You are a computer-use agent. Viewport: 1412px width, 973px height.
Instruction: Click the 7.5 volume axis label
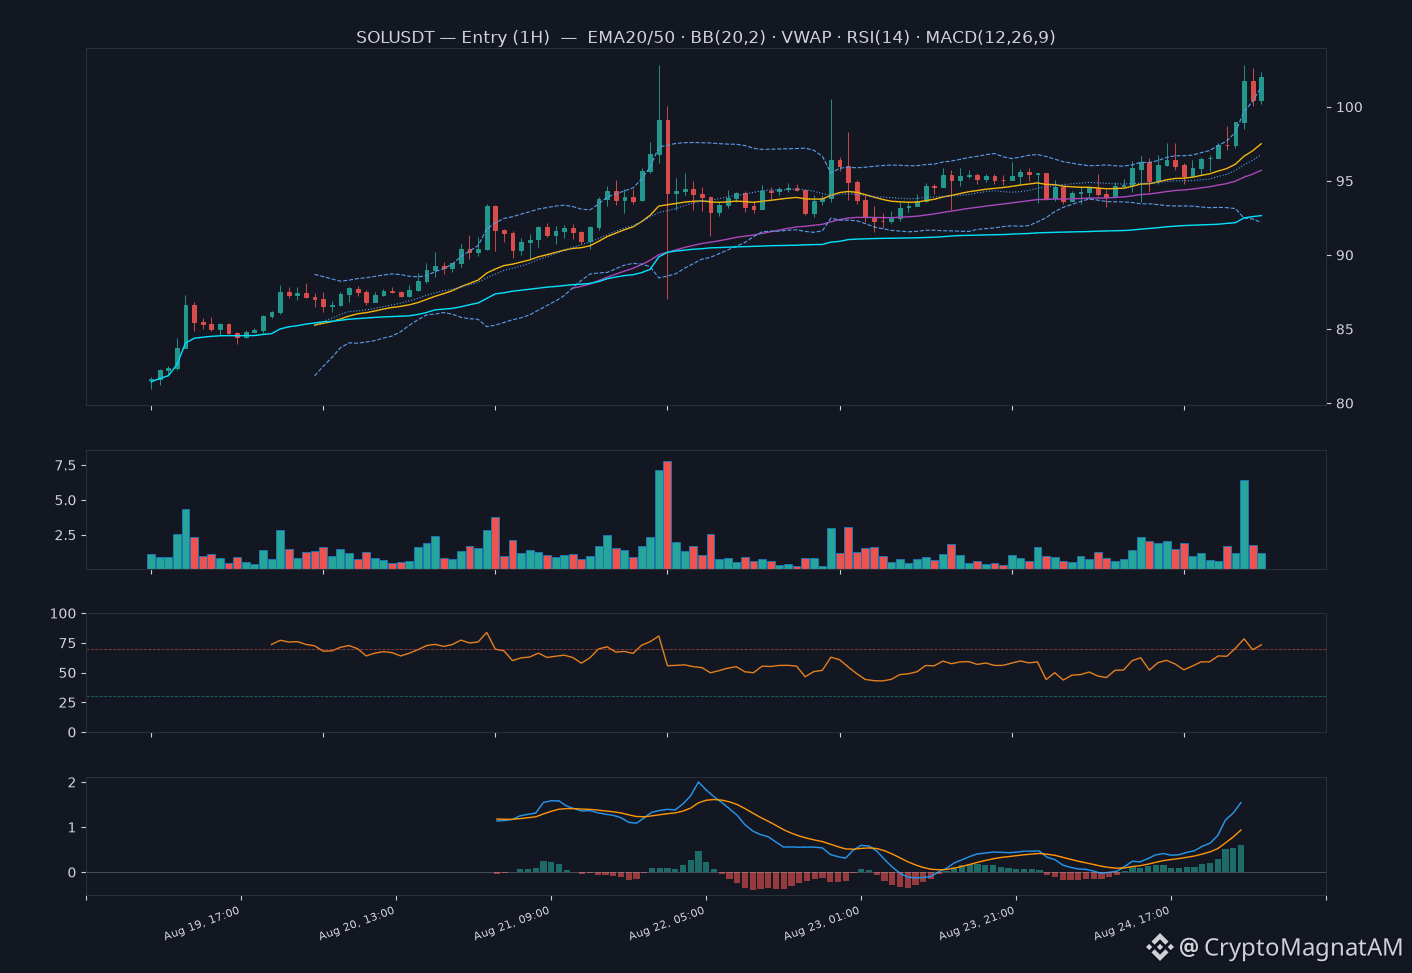tap(65, 465)
